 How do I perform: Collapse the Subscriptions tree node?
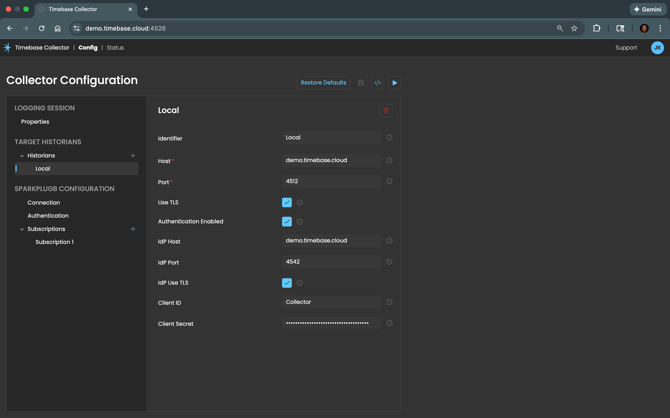22,229
